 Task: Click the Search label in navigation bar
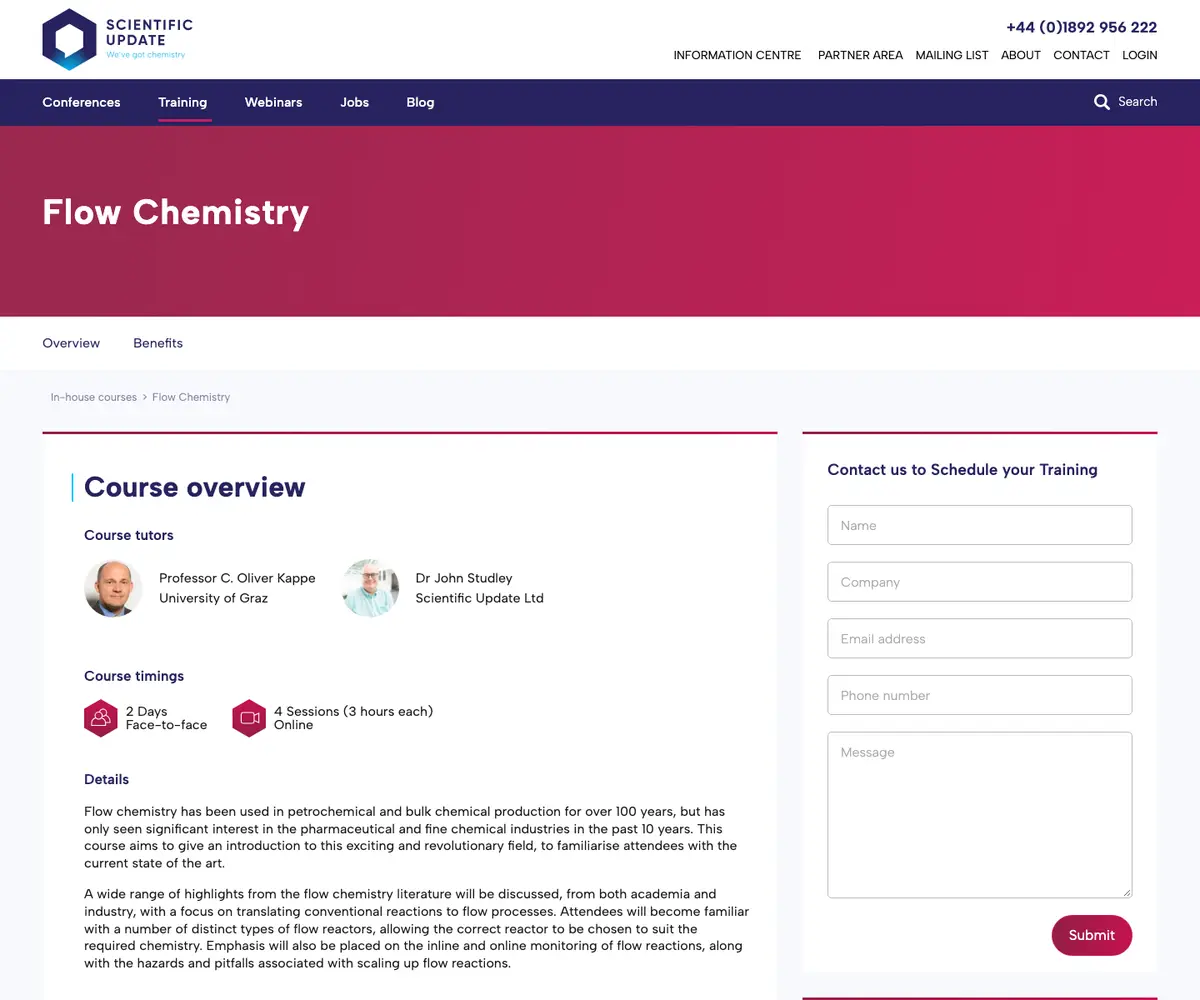1137,102
